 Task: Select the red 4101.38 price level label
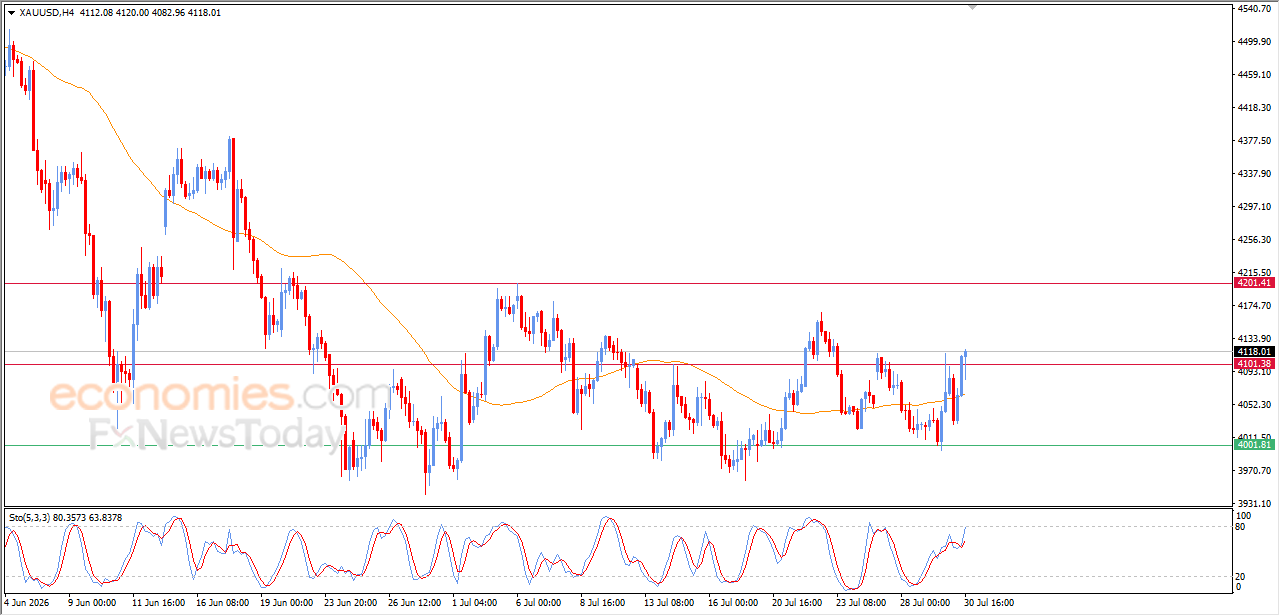coord(1254,364)
